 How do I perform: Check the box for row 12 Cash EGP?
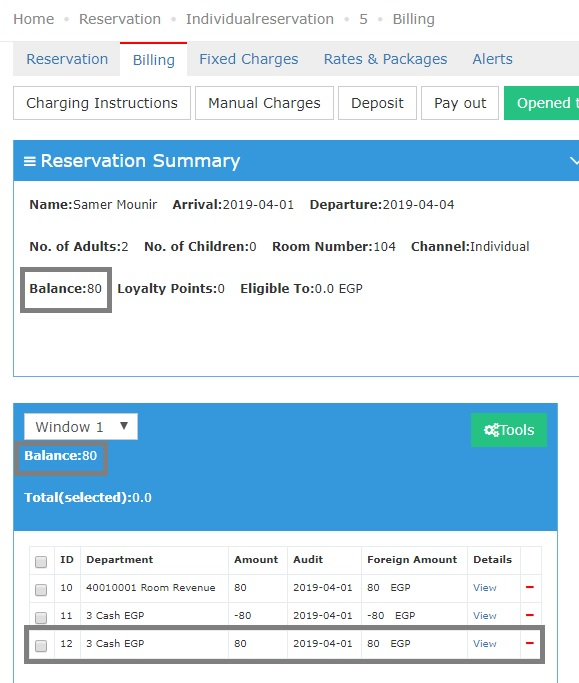41,645
